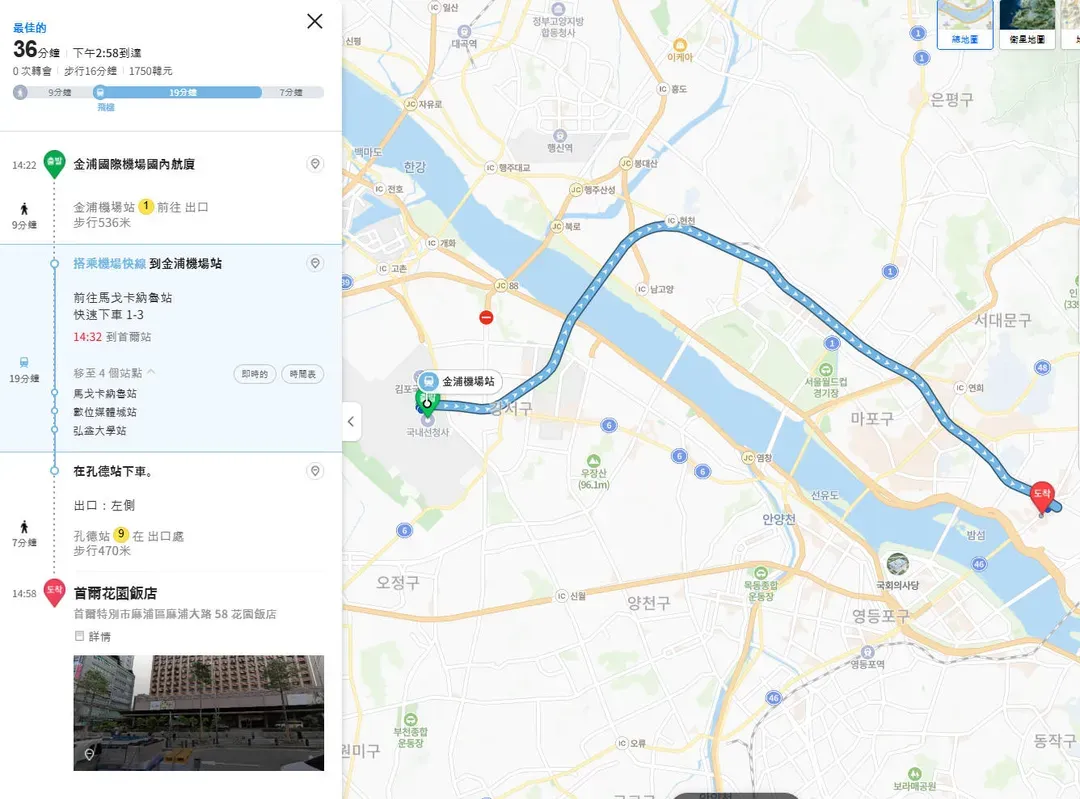
Task: Click the red no-entry marker on the map
Action: point(486,318)
